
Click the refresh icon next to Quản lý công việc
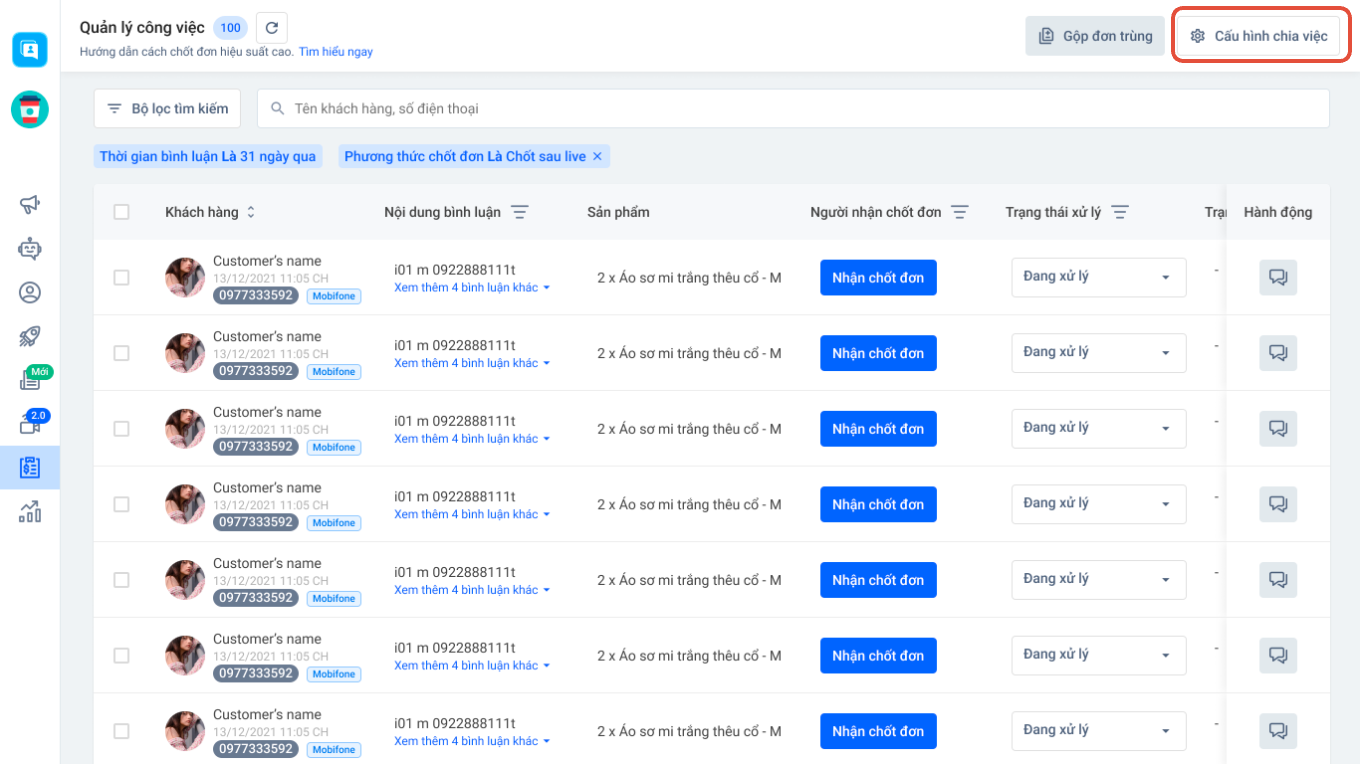pyautogui.click(x=271, y=28)
